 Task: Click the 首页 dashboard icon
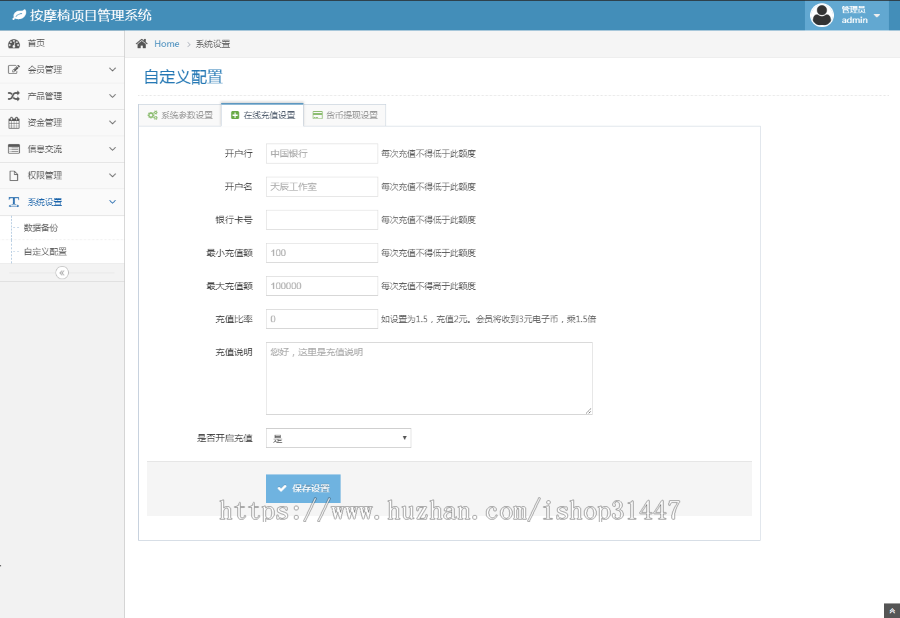[x=14, y=44]
